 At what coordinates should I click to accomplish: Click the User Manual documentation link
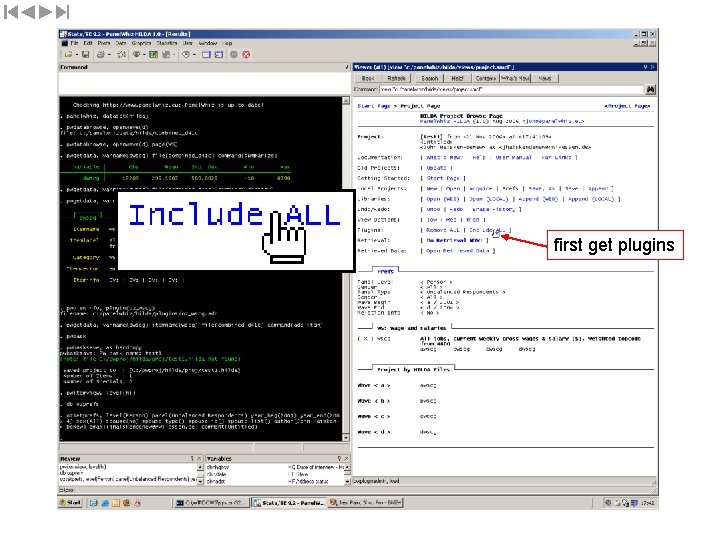513,158
